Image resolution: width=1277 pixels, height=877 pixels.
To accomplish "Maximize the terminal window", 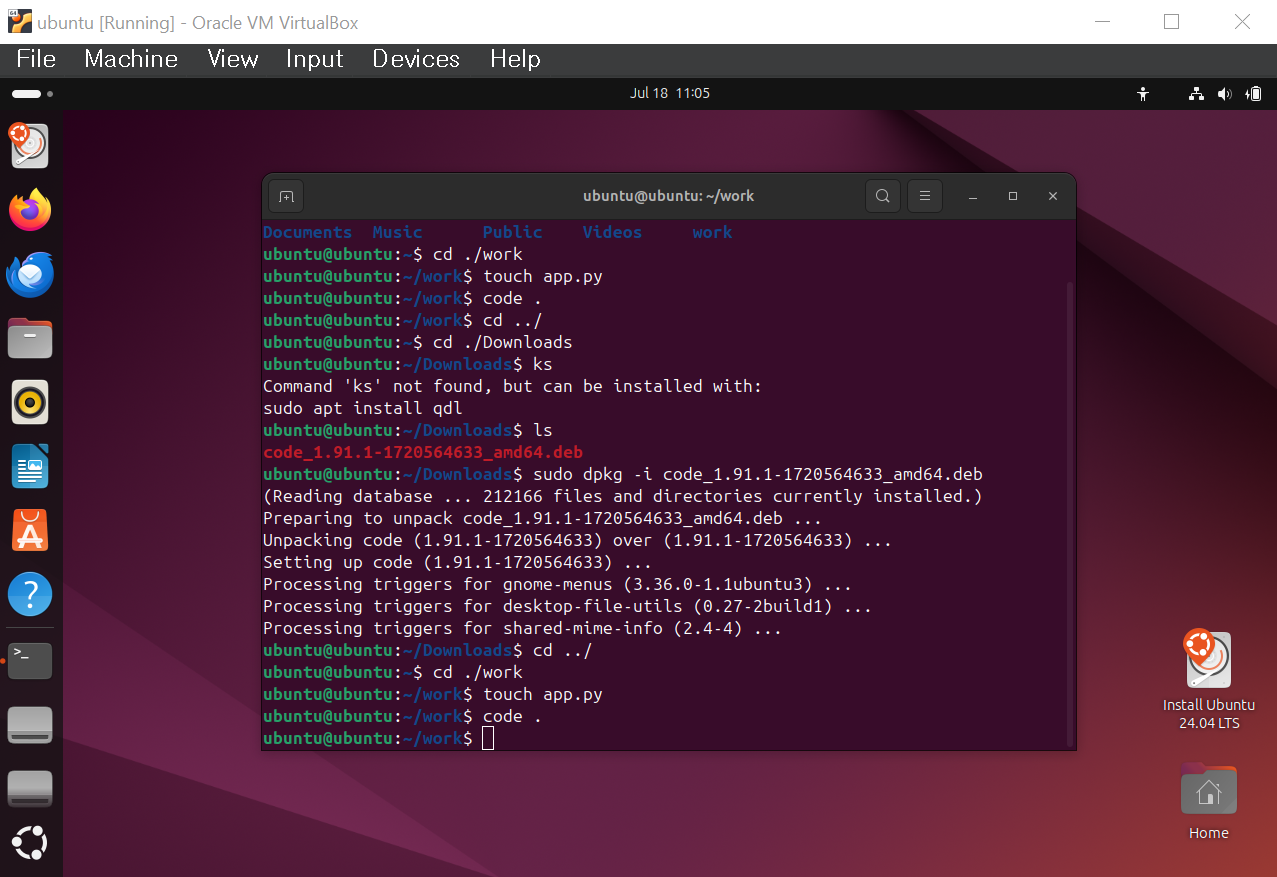I will [1013, 196].
